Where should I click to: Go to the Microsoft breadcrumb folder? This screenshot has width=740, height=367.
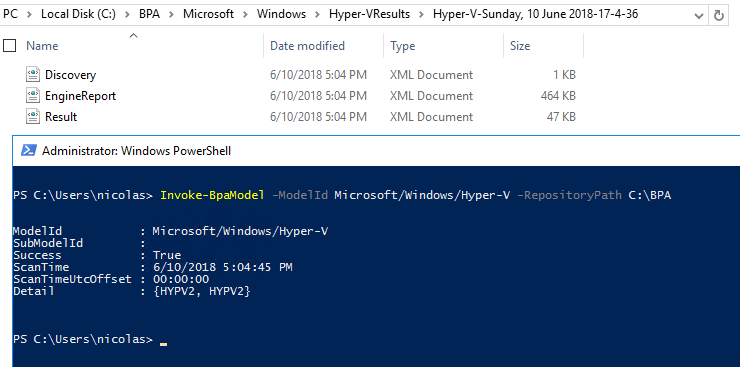(x=209, y=14)
